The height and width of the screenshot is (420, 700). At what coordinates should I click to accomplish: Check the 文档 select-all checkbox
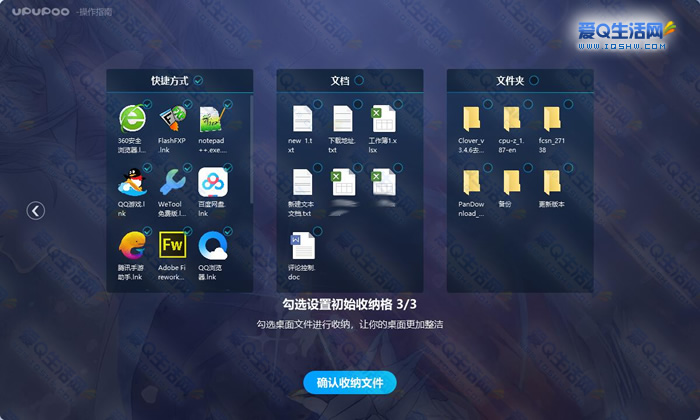[x=359, y=80]
